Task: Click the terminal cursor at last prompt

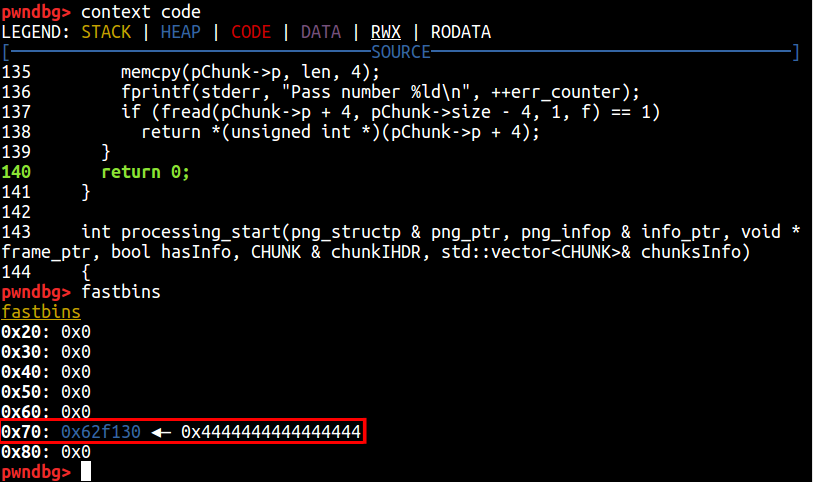Action: click(87, 471)
